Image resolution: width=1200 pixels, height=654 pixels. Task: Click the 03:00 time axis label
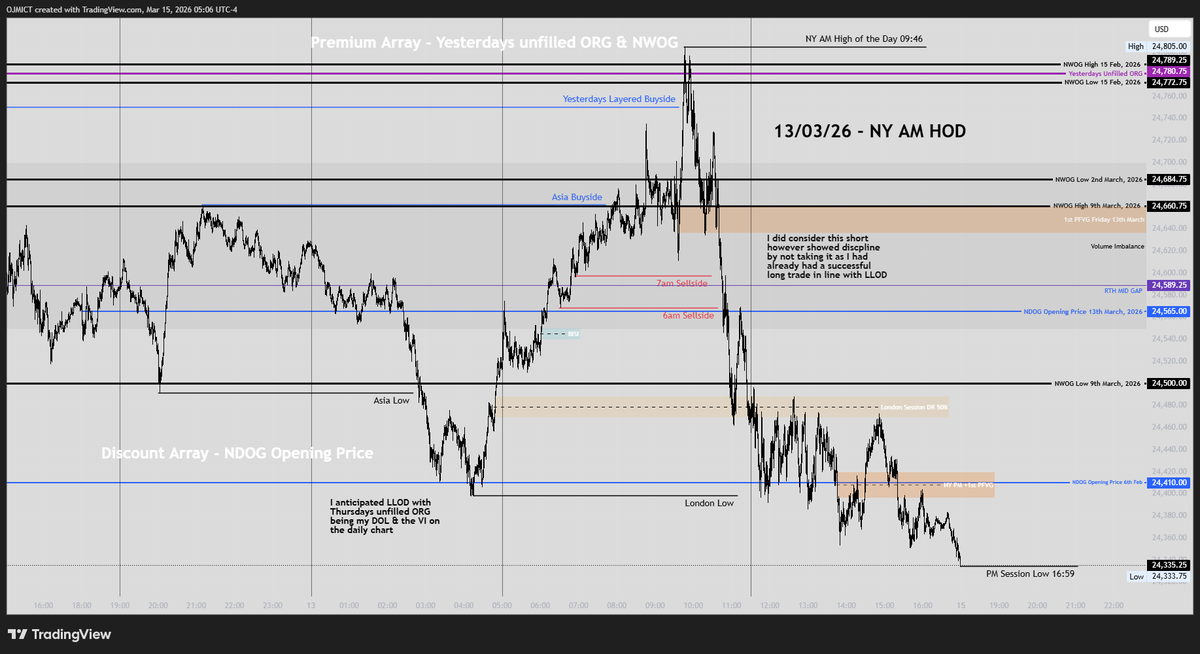(x=425, y=606)
